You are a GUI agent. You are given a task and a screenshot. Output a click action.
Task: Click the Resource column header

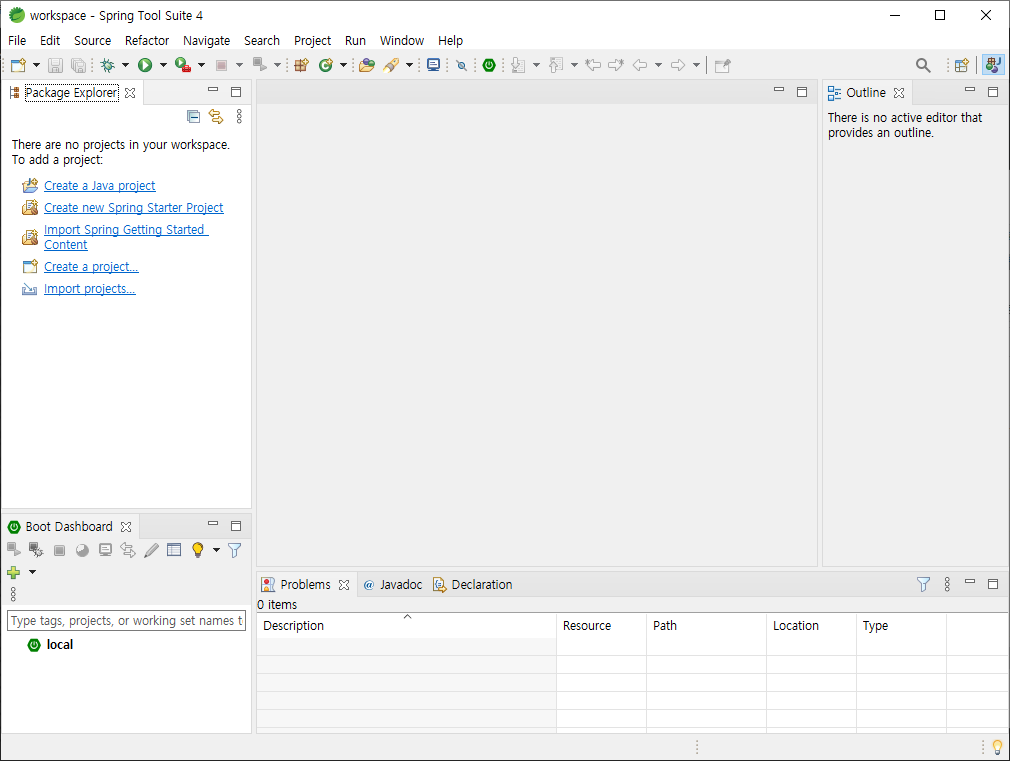click(601, 626)
